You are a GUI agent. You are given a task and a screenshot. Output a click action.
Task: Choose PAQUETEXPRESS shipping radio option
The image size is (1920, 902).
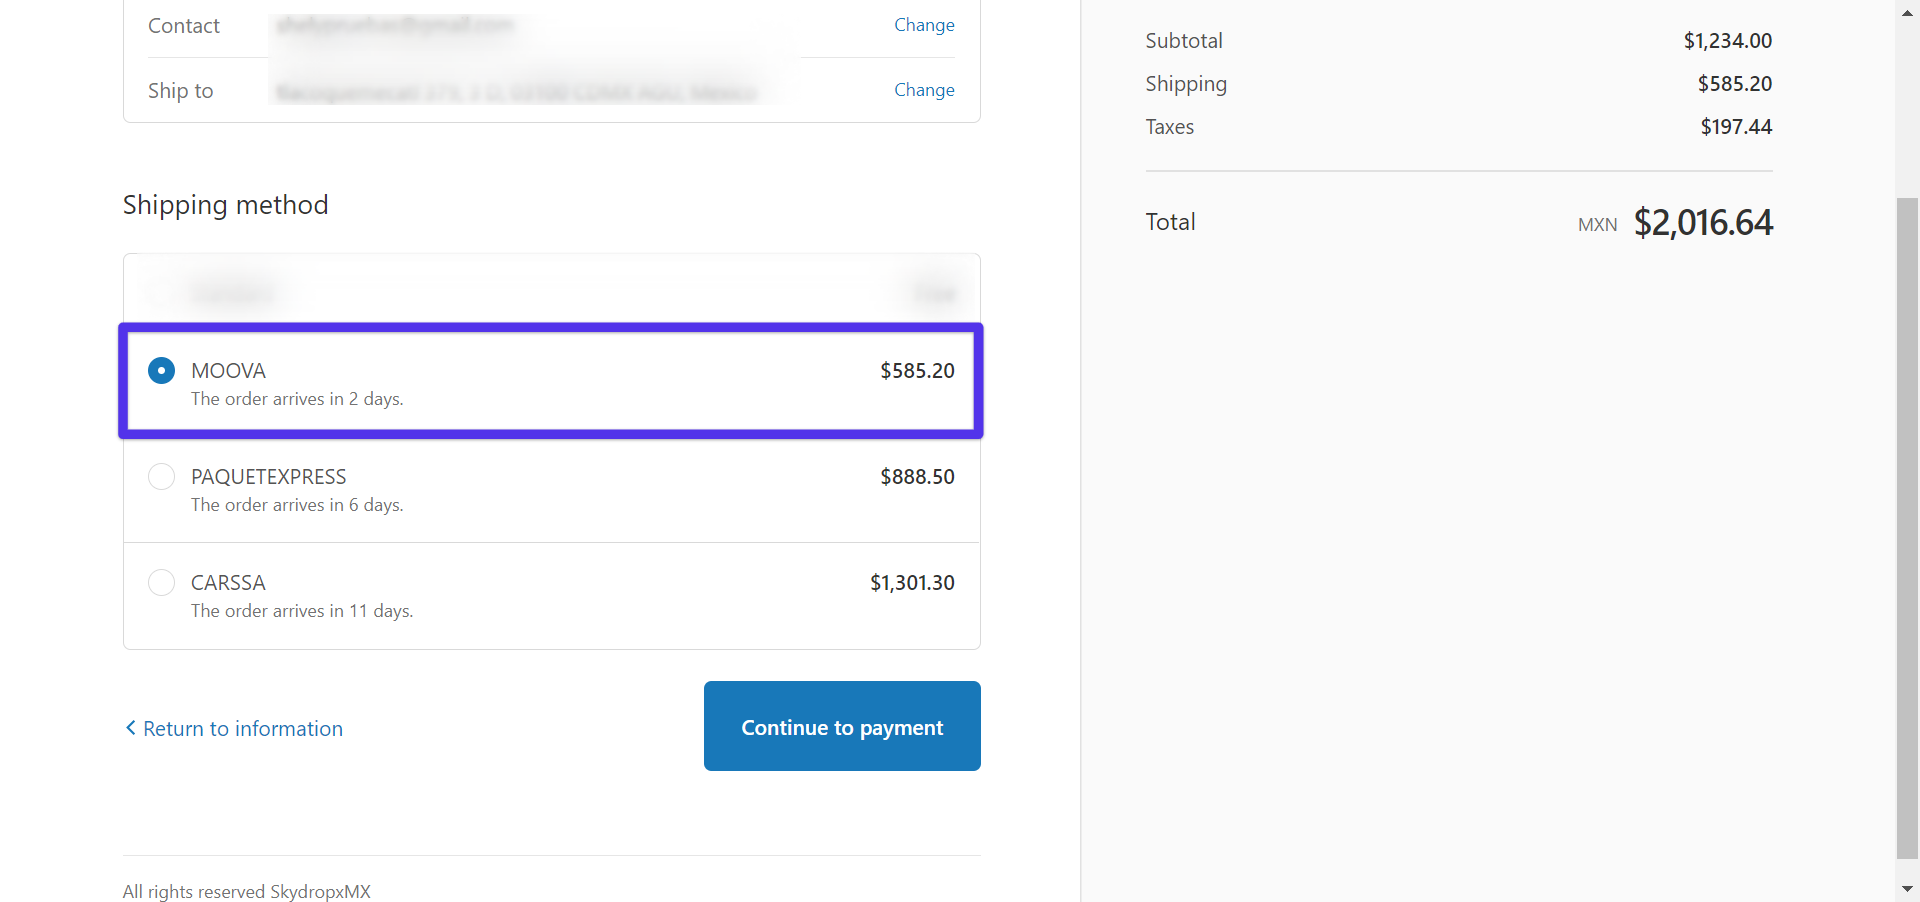161,477
